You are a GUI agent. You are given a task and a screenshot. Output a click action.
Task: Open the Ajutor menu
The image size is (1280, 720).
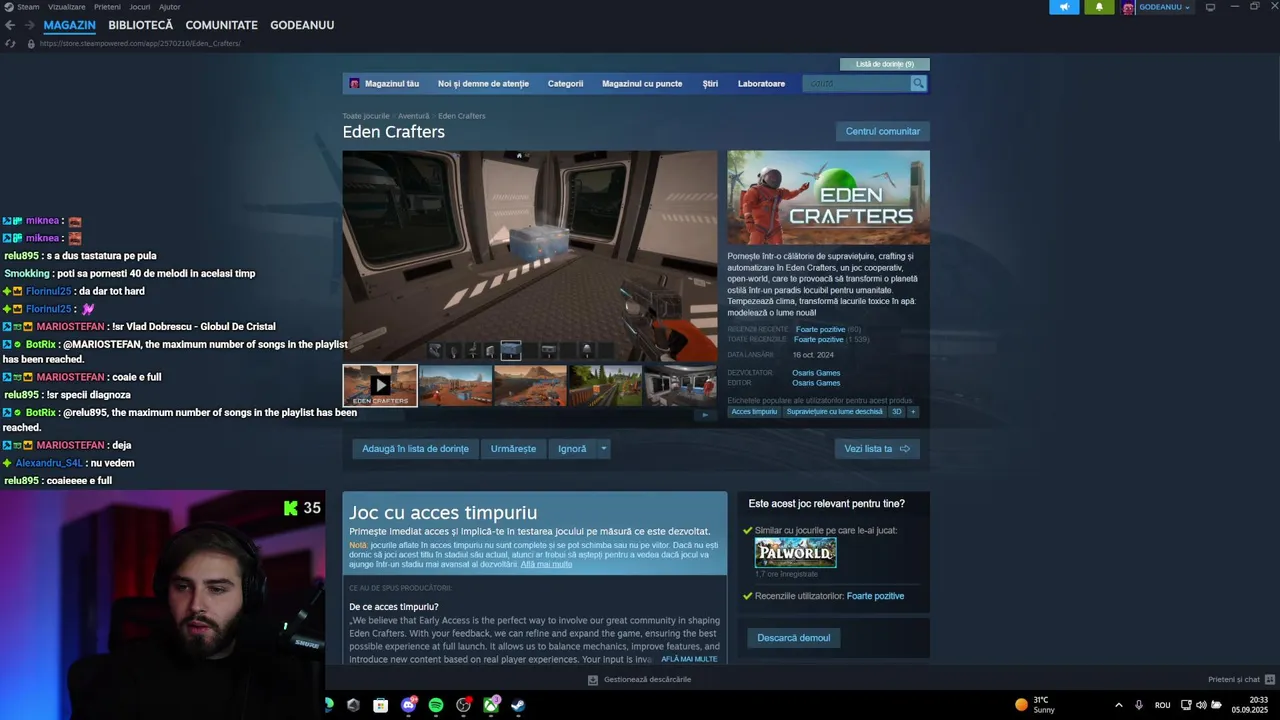[170, 7]
